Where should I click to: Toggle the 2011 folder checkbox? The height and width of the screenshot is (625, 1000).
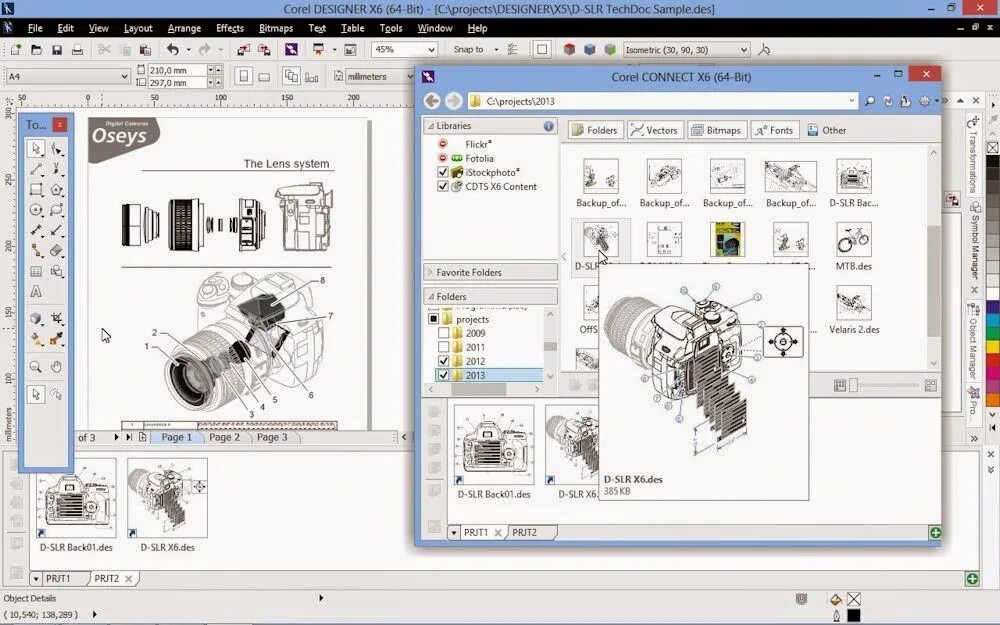pyautogui.click(x=443, y=347)
